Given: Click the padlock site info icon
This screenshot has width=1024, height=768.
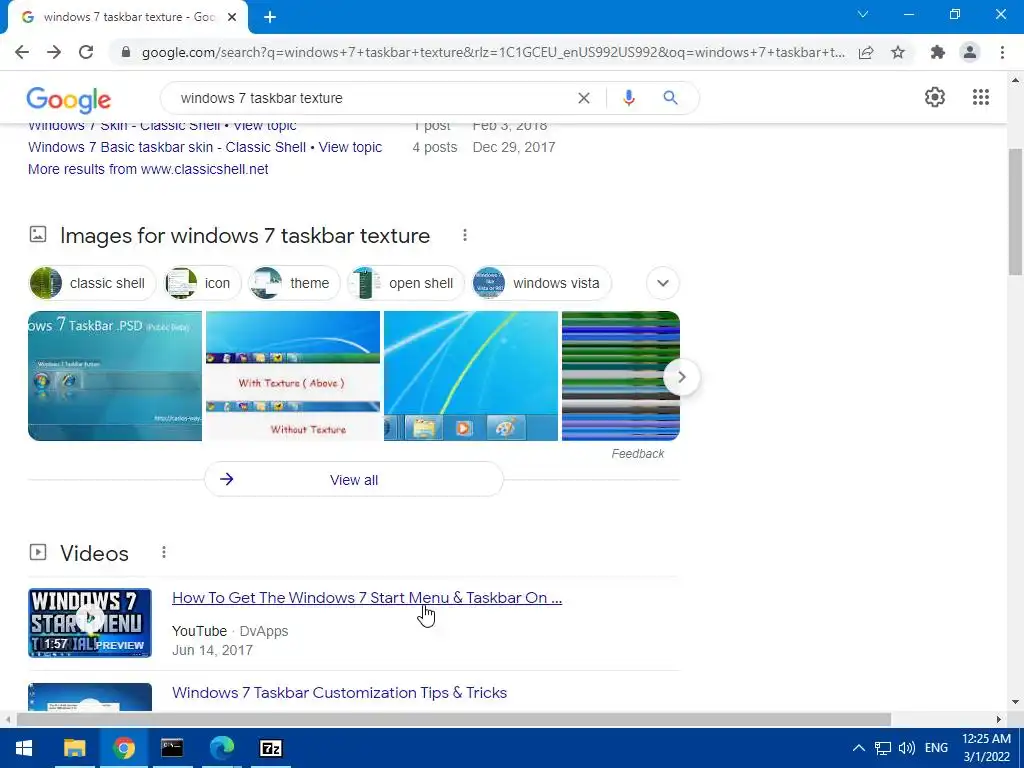Looking at the screenshot, I should (x=126, y=52).
